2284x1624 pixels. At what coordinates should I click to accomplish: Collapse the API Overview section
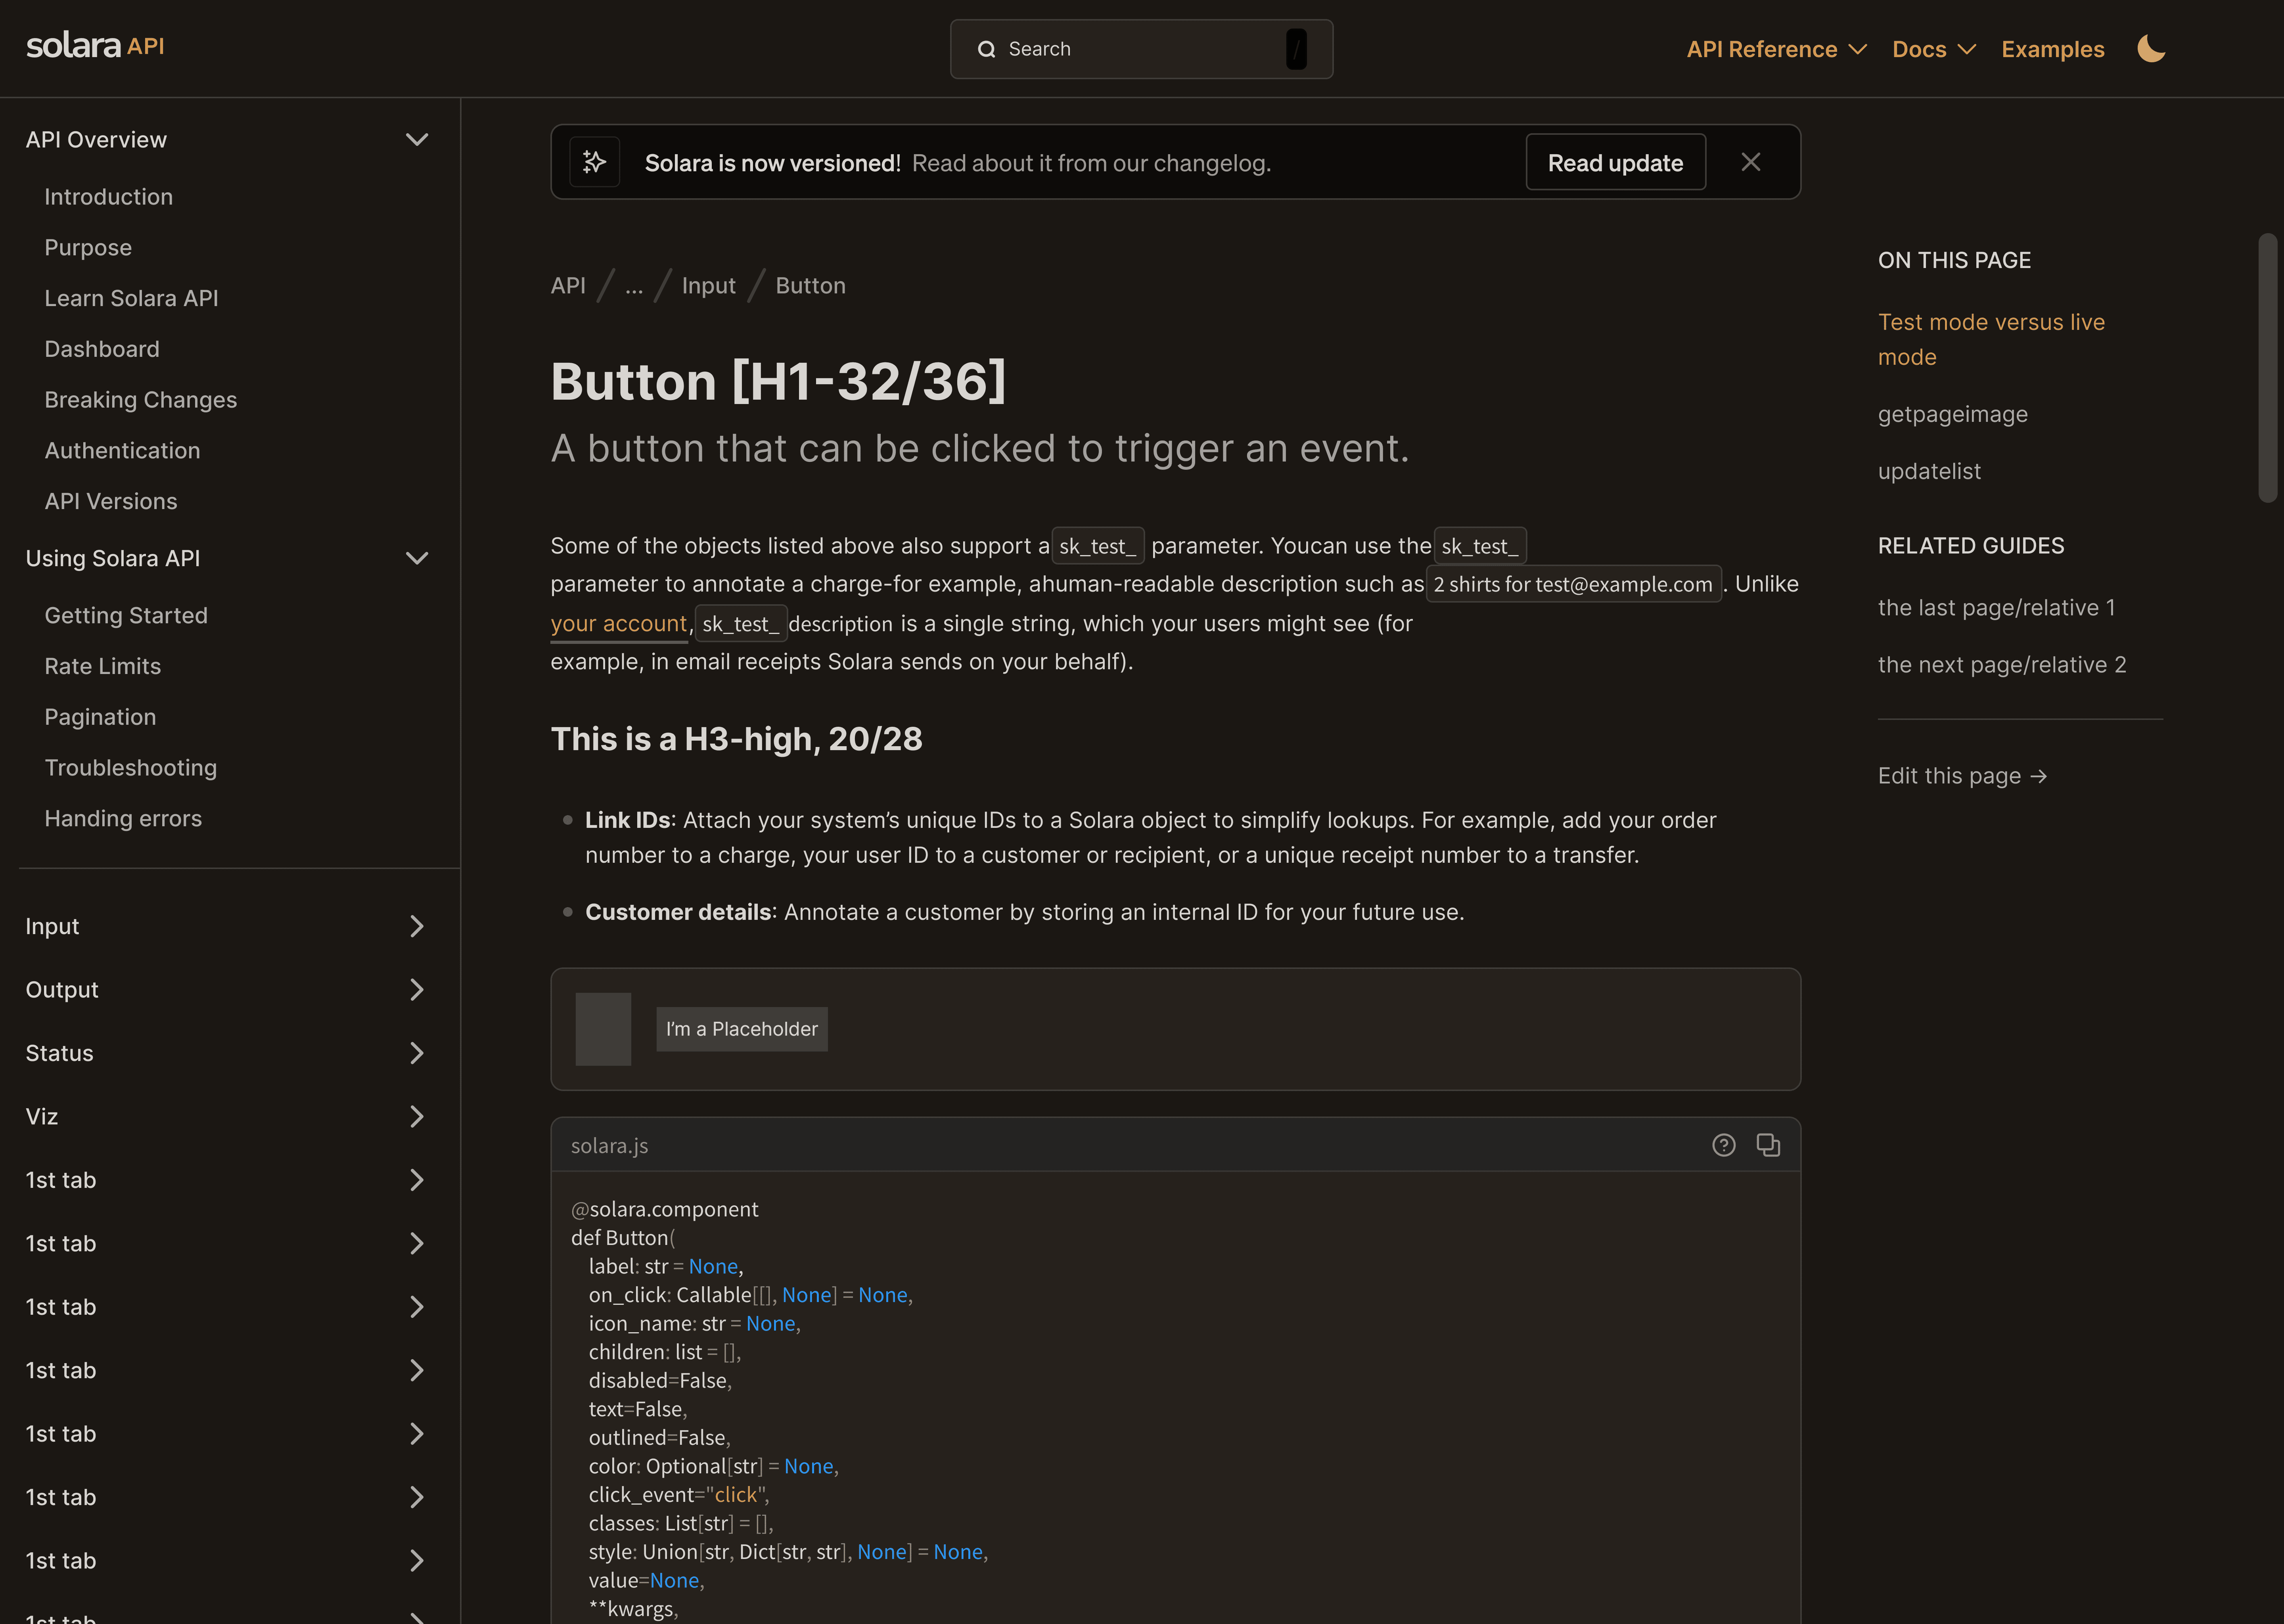click(x=417, y=140)
